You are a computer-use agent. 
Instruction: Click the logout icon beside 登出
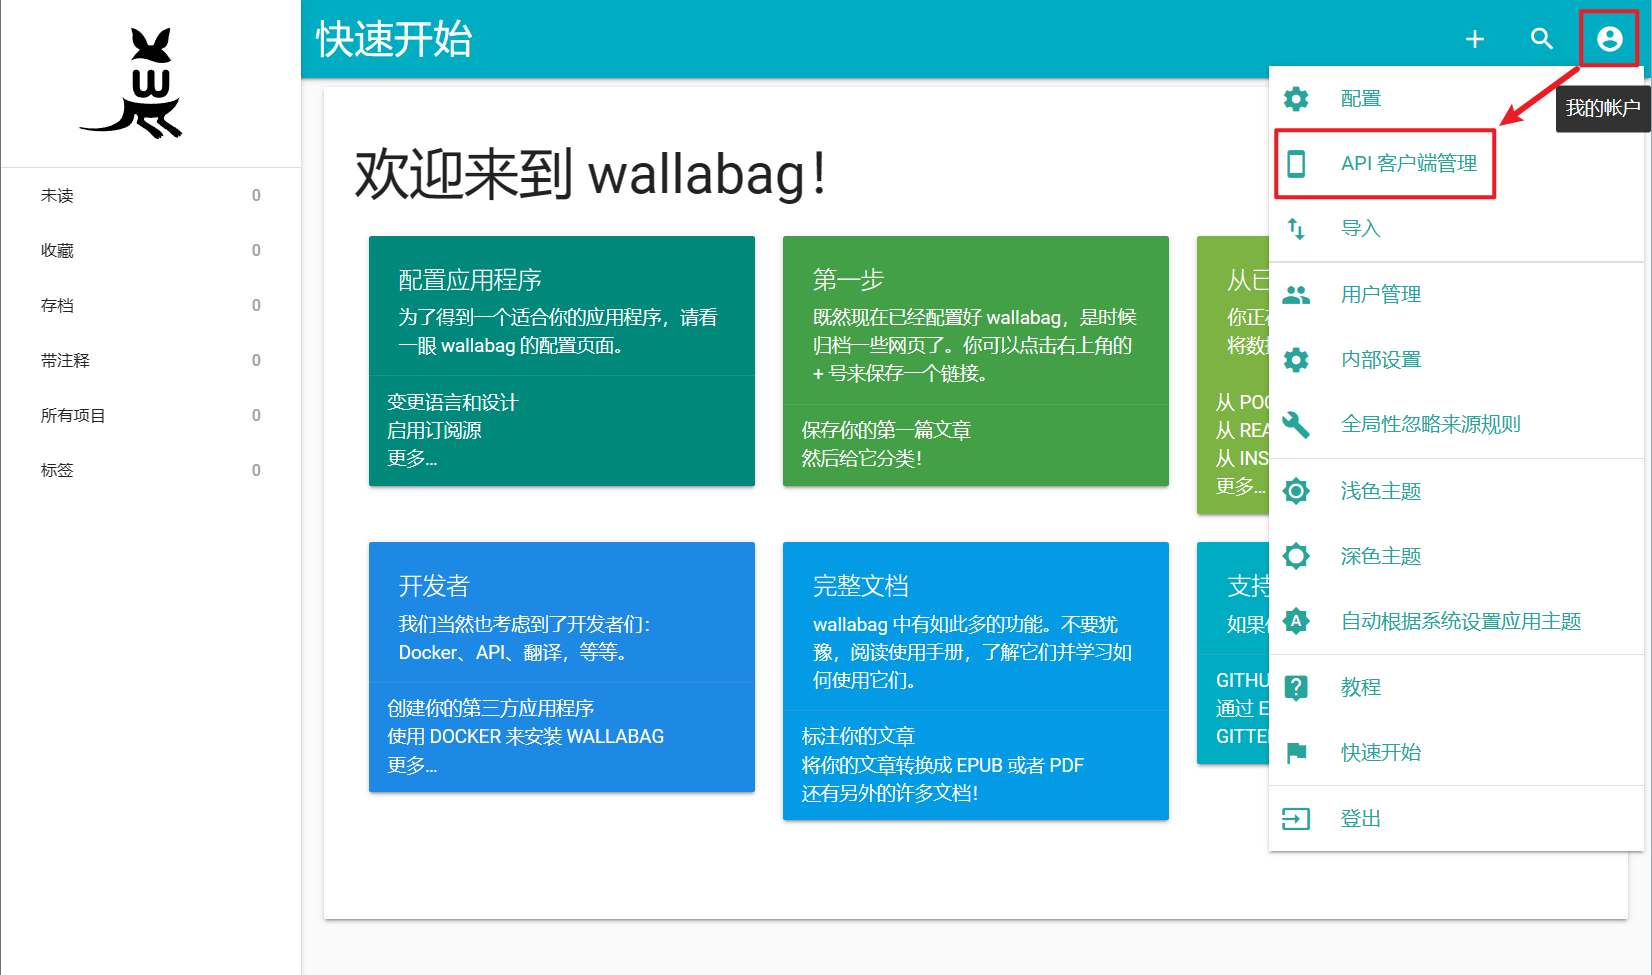[1296, 818]
